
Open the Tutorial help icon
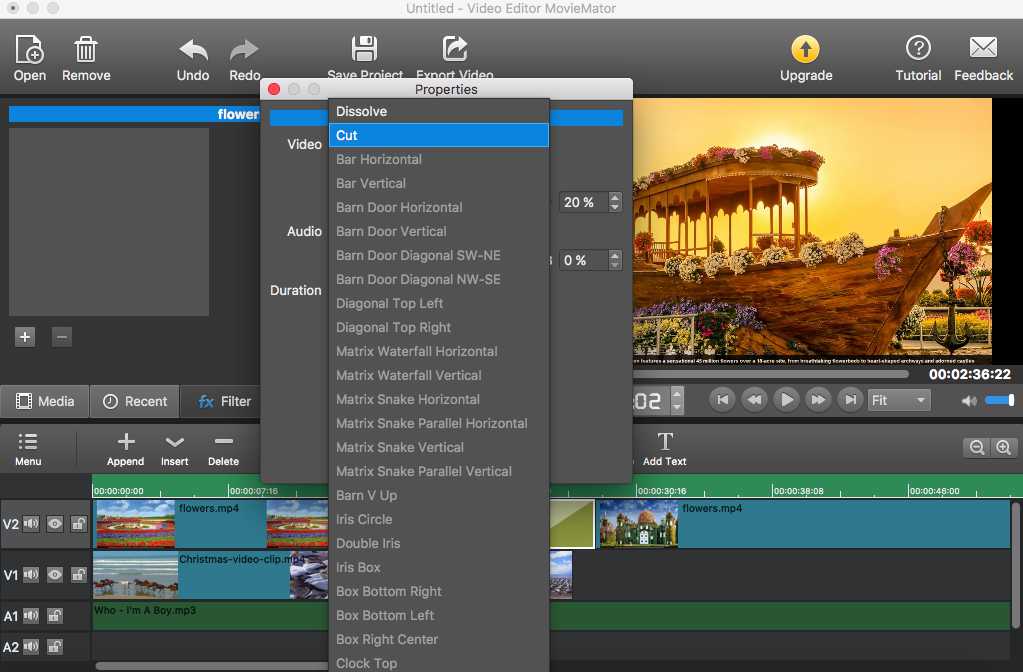pyautogui.click(x=918, y=48)
